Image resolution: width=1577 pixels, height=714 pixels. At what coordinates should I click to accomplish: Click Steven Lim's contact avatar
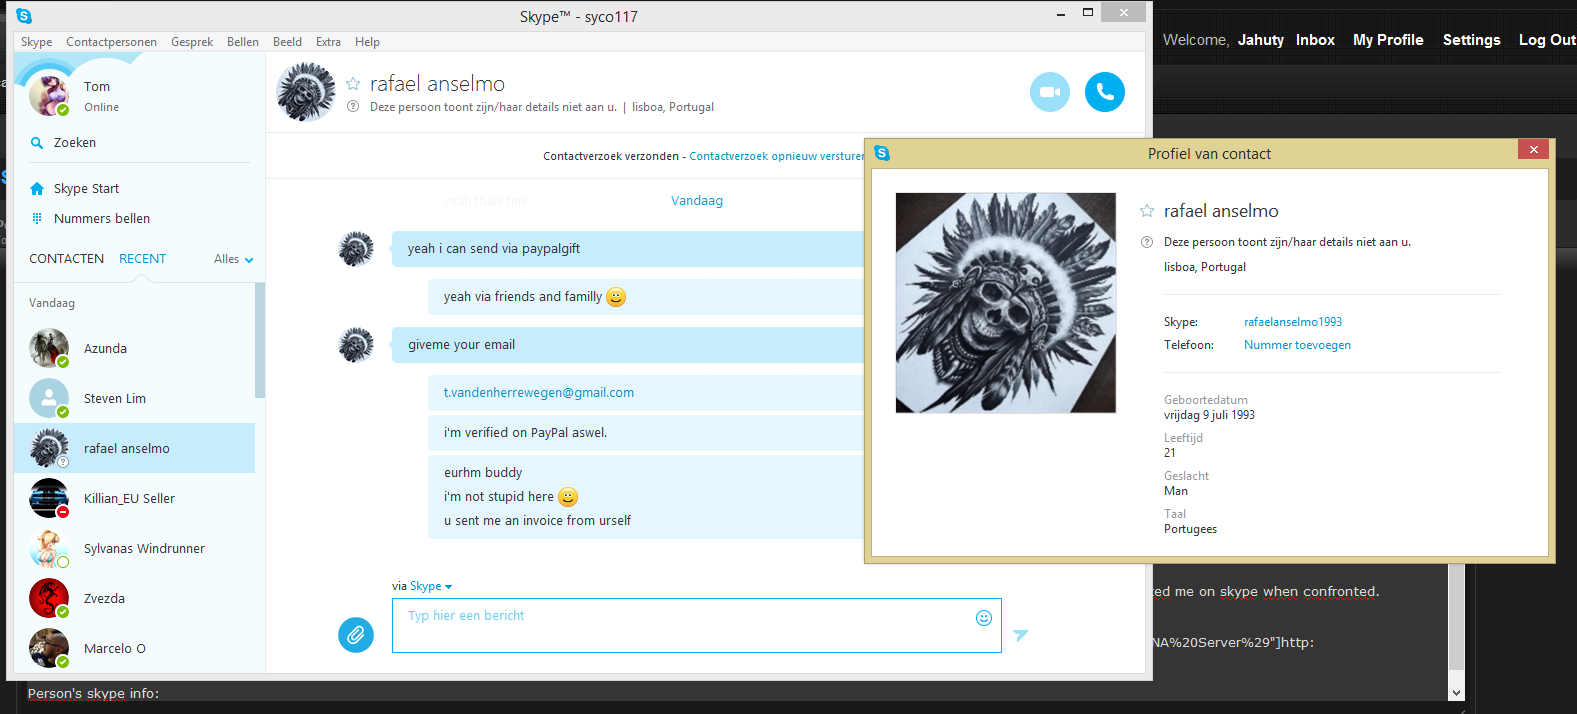click(49, 398)
